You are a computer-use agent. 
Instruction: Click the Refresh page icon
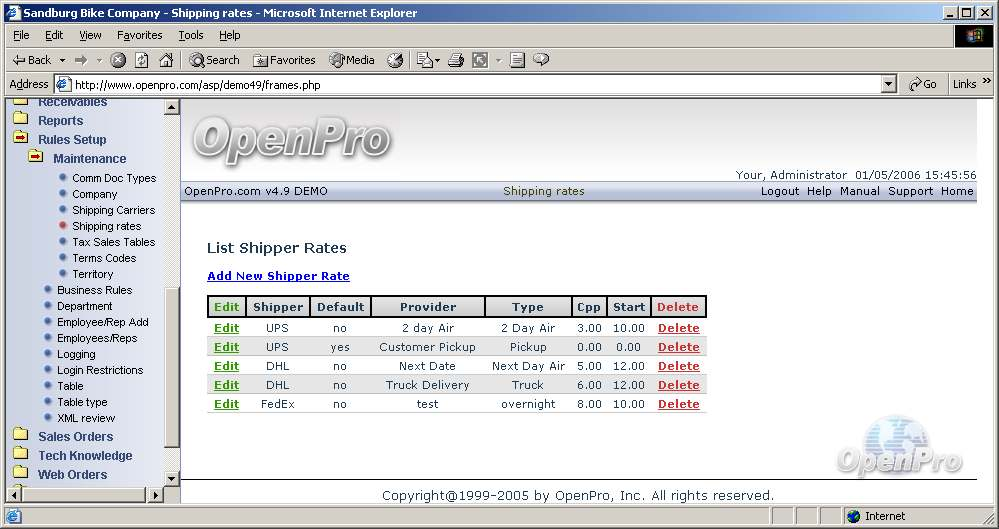click(x=142, y=60)
